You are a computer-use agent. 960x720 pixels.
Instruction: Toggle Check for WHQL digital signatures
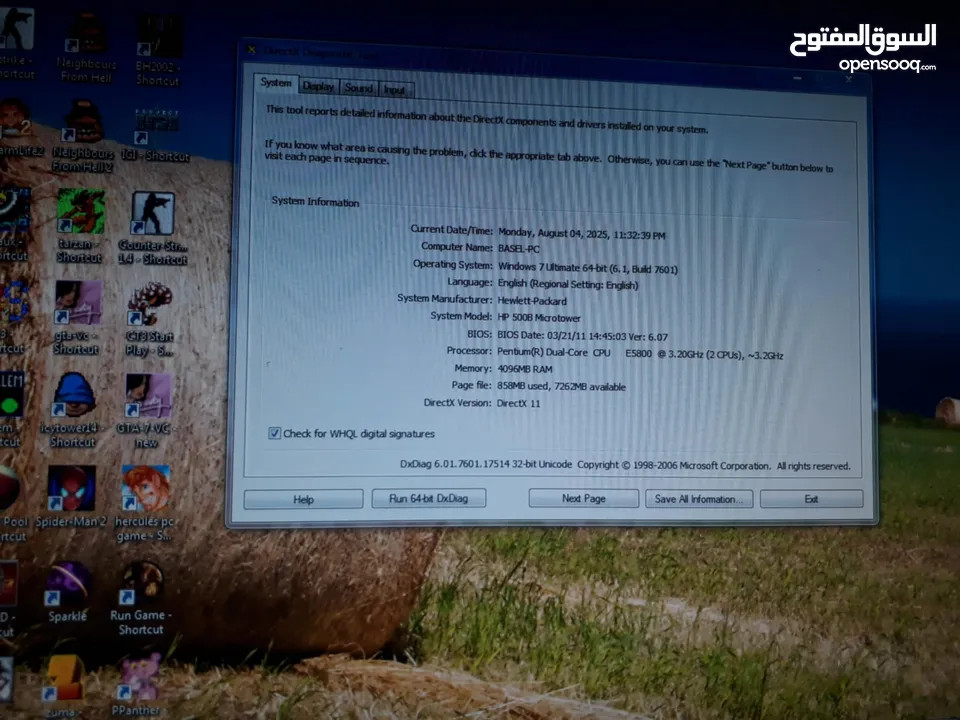(274, 433)
